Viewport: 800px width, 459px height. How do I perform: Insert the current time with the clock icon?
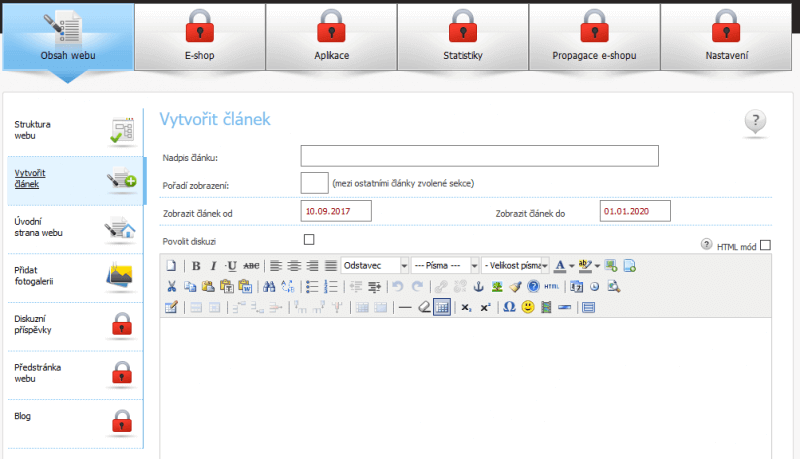coord(594,287)
